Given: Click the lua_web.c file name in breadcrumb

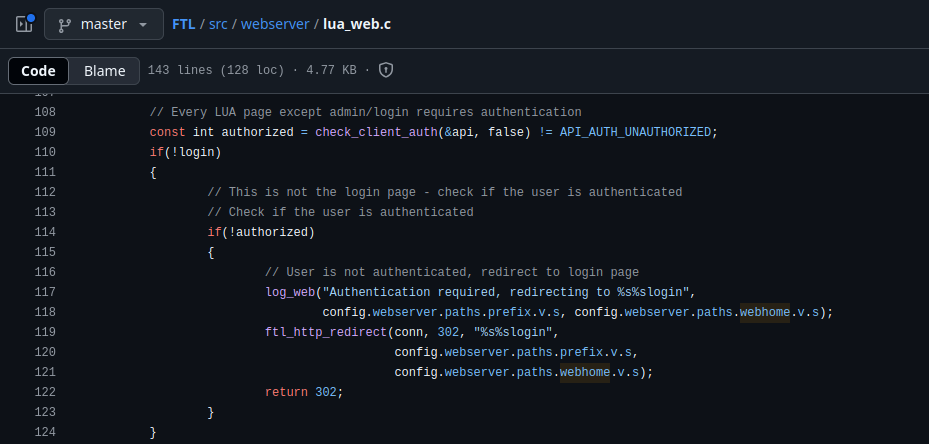Looking at the screenshot, I should [x=357, y=24].
